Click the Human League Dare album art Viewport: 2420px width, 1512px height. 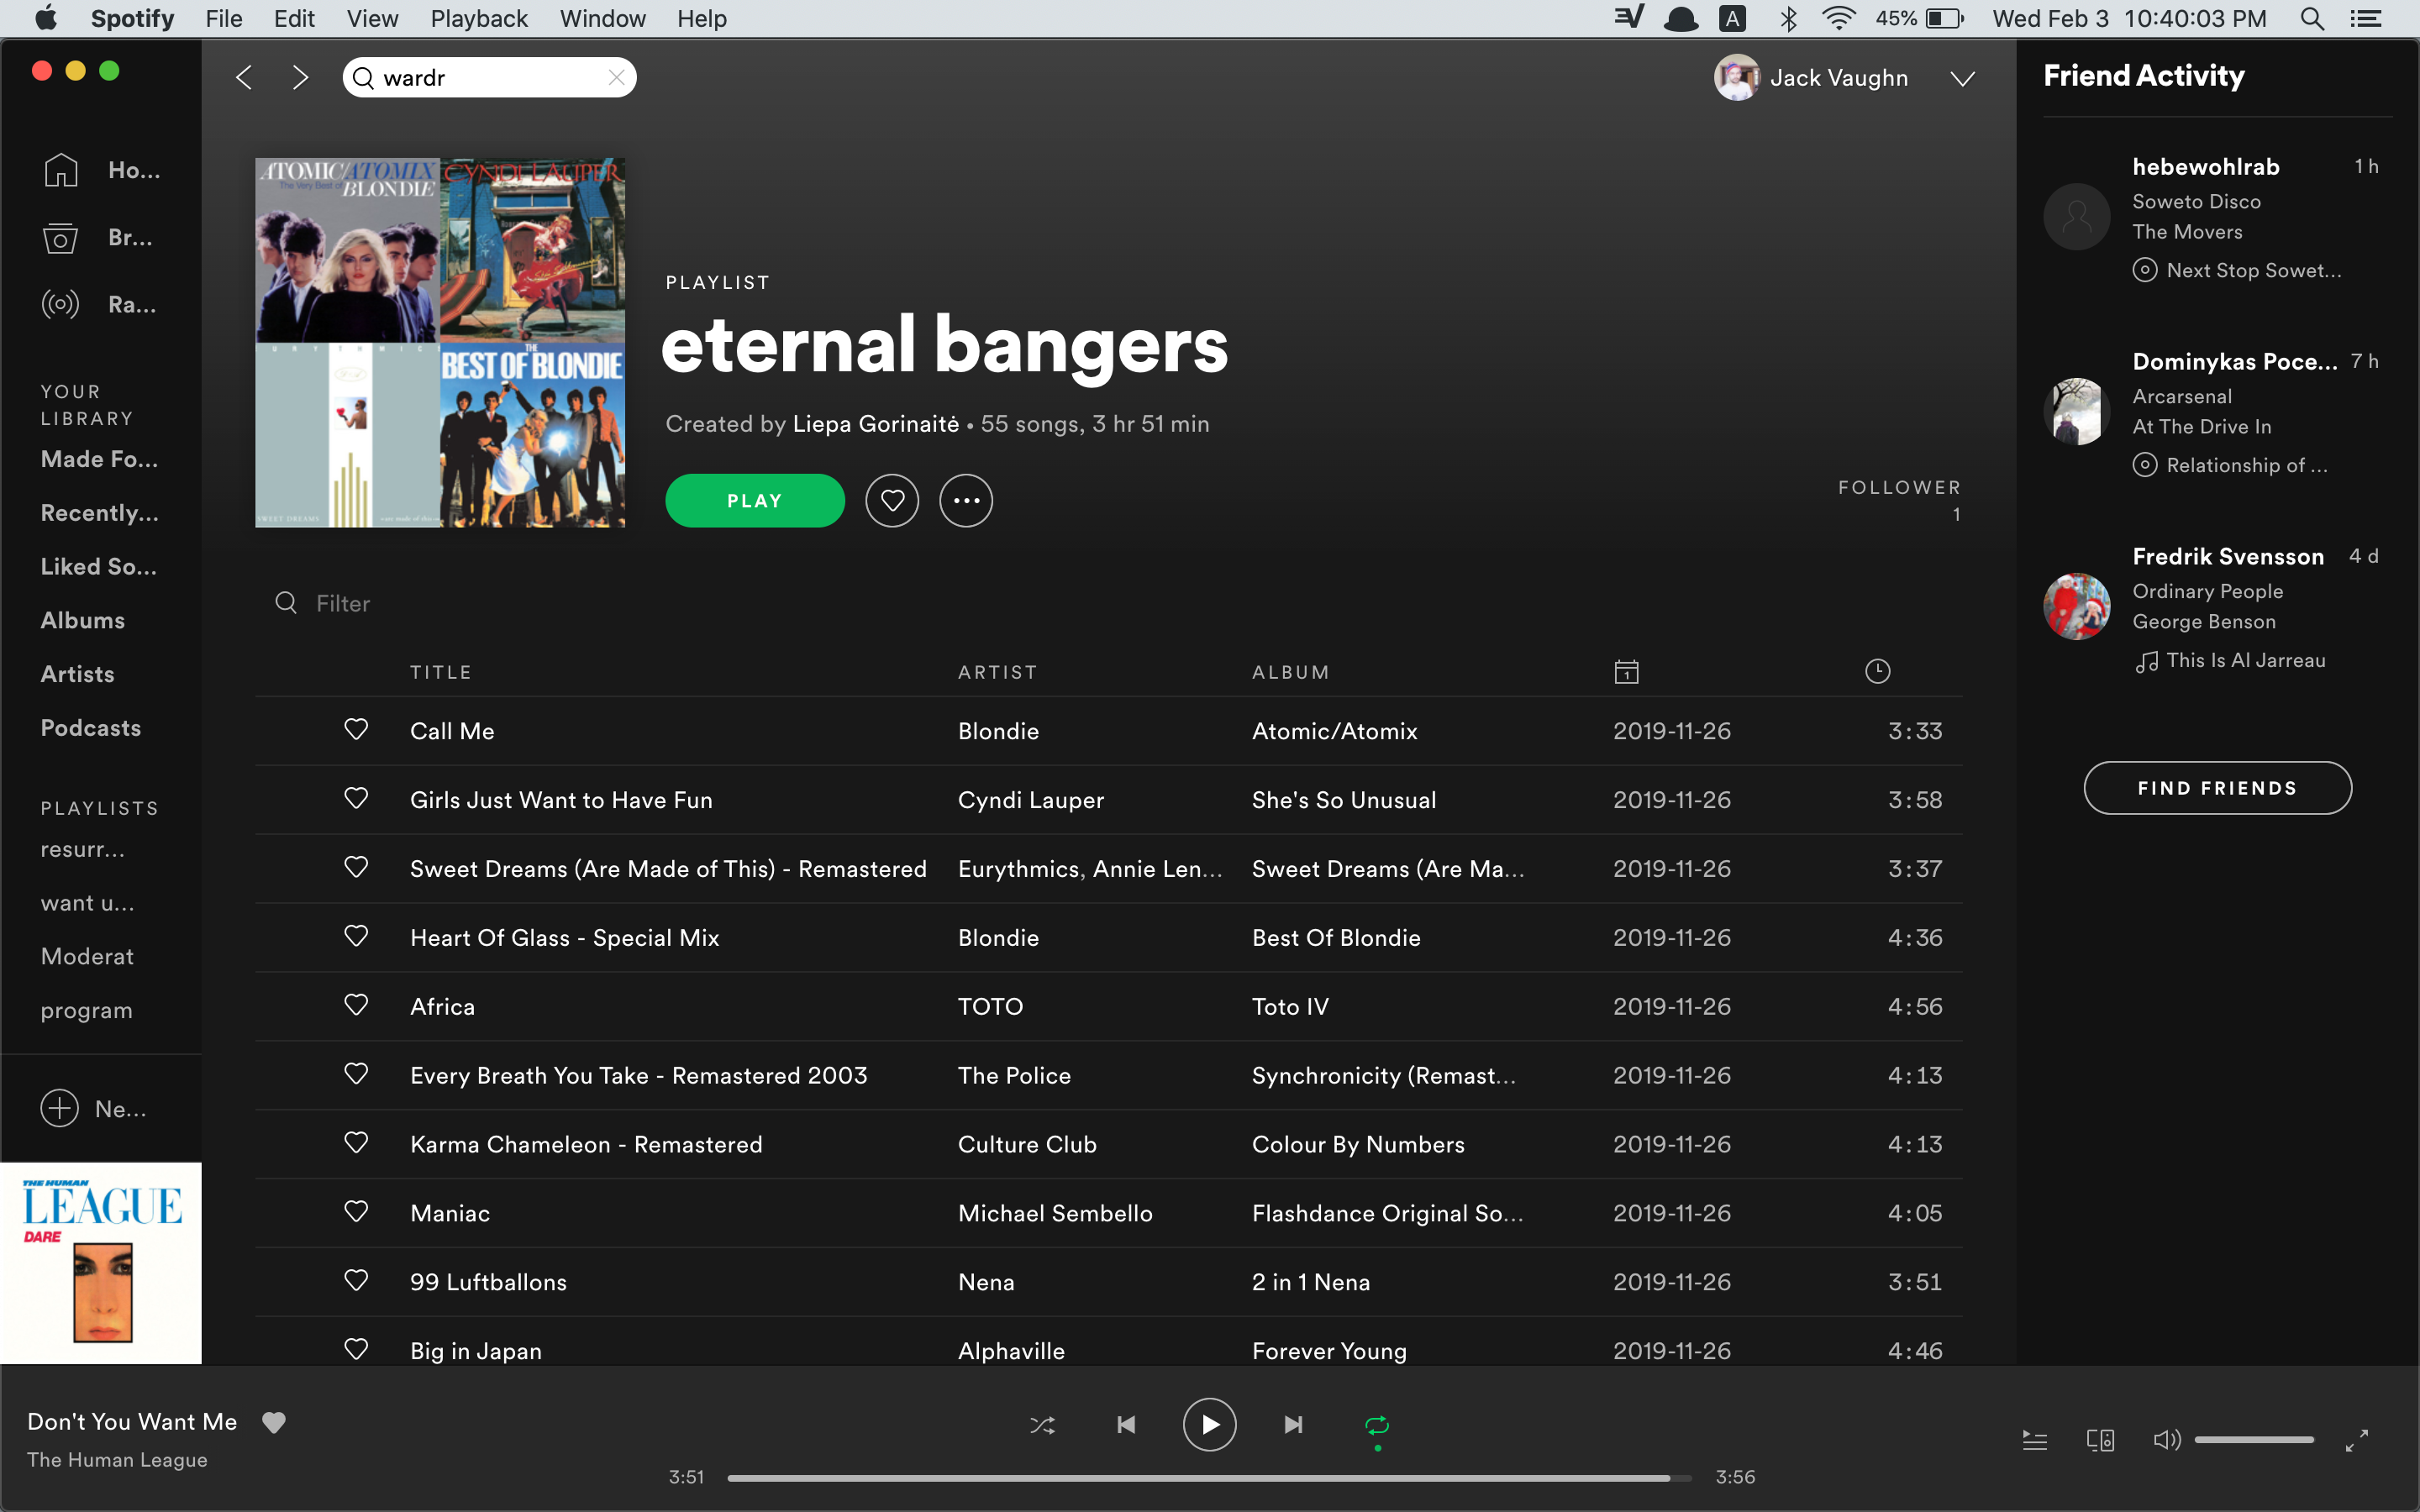[101, 1263]
